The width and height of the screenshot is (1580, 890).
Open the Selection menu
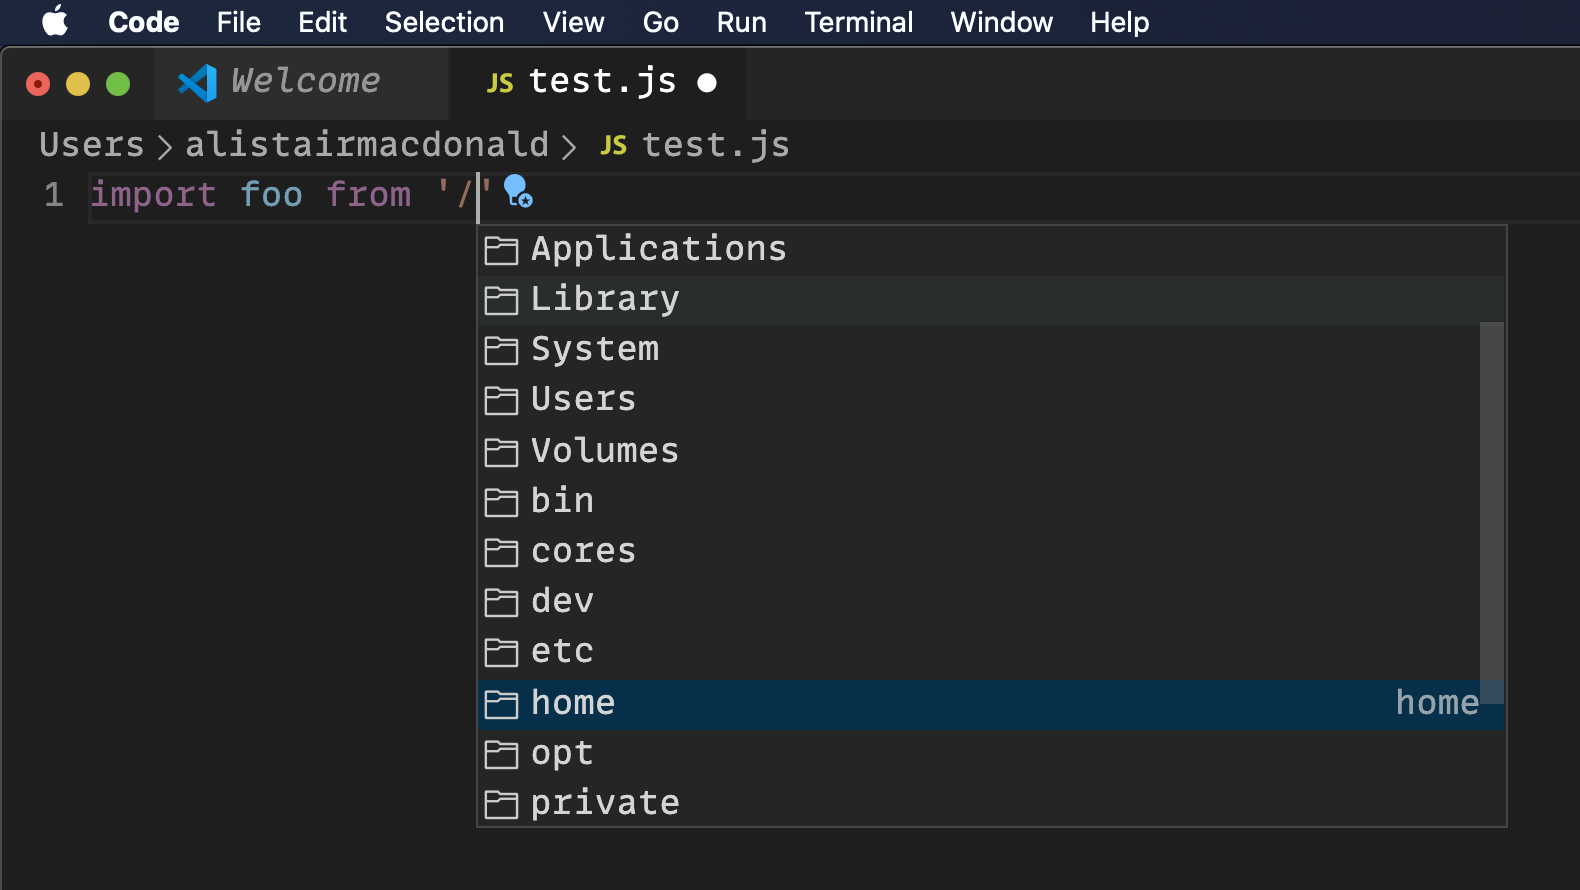tap(444, 22)
